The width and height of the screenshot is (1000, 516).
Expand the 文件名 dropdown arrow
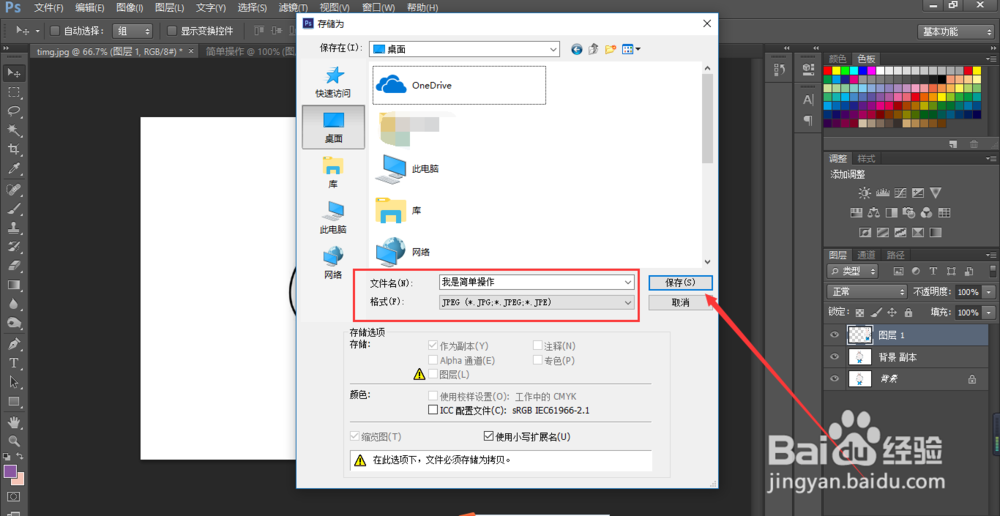(x=628, y=282)
